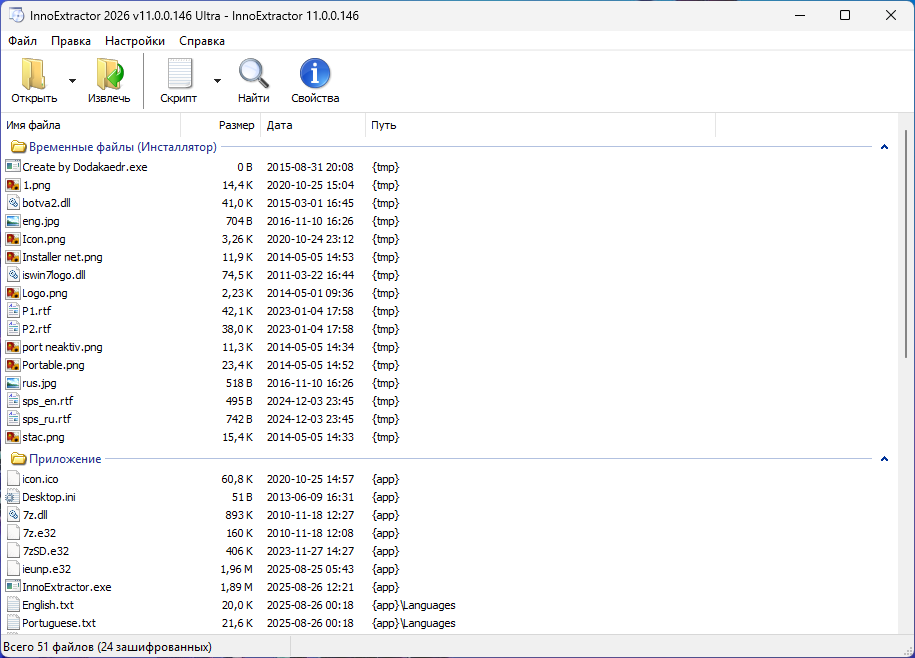Click the 893 K size of 7z.dll
The height and width of the screenshot is (658, 915).
[239, 515]
